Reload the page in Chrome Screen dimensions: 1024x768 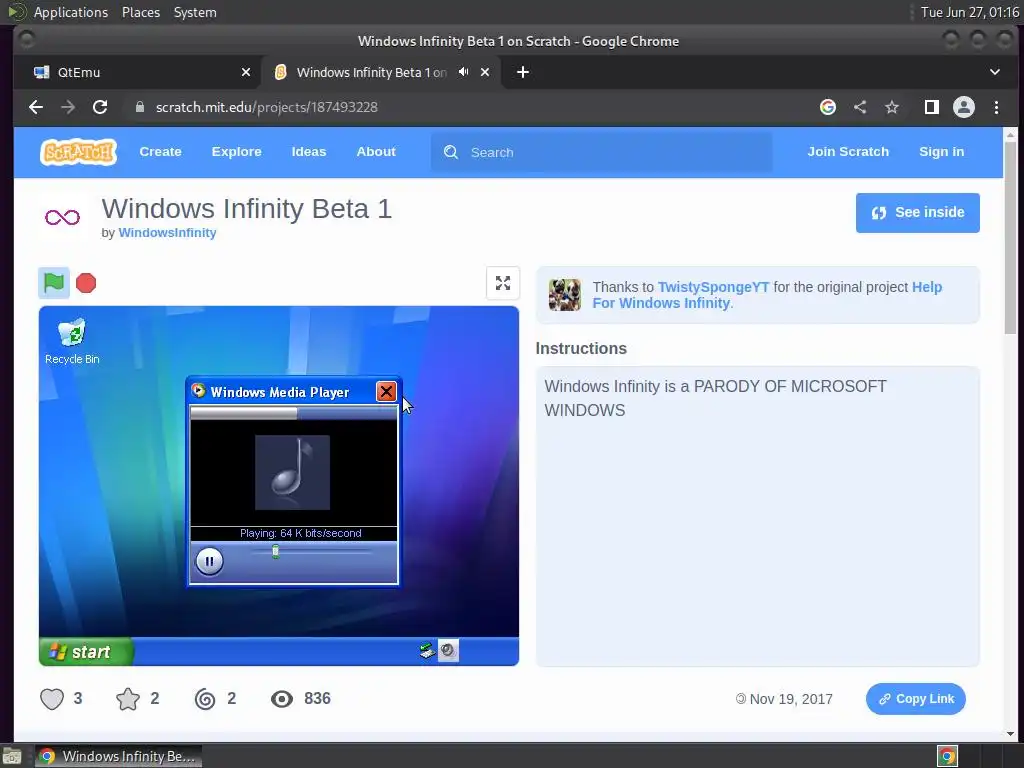click(x=100, y=107)
